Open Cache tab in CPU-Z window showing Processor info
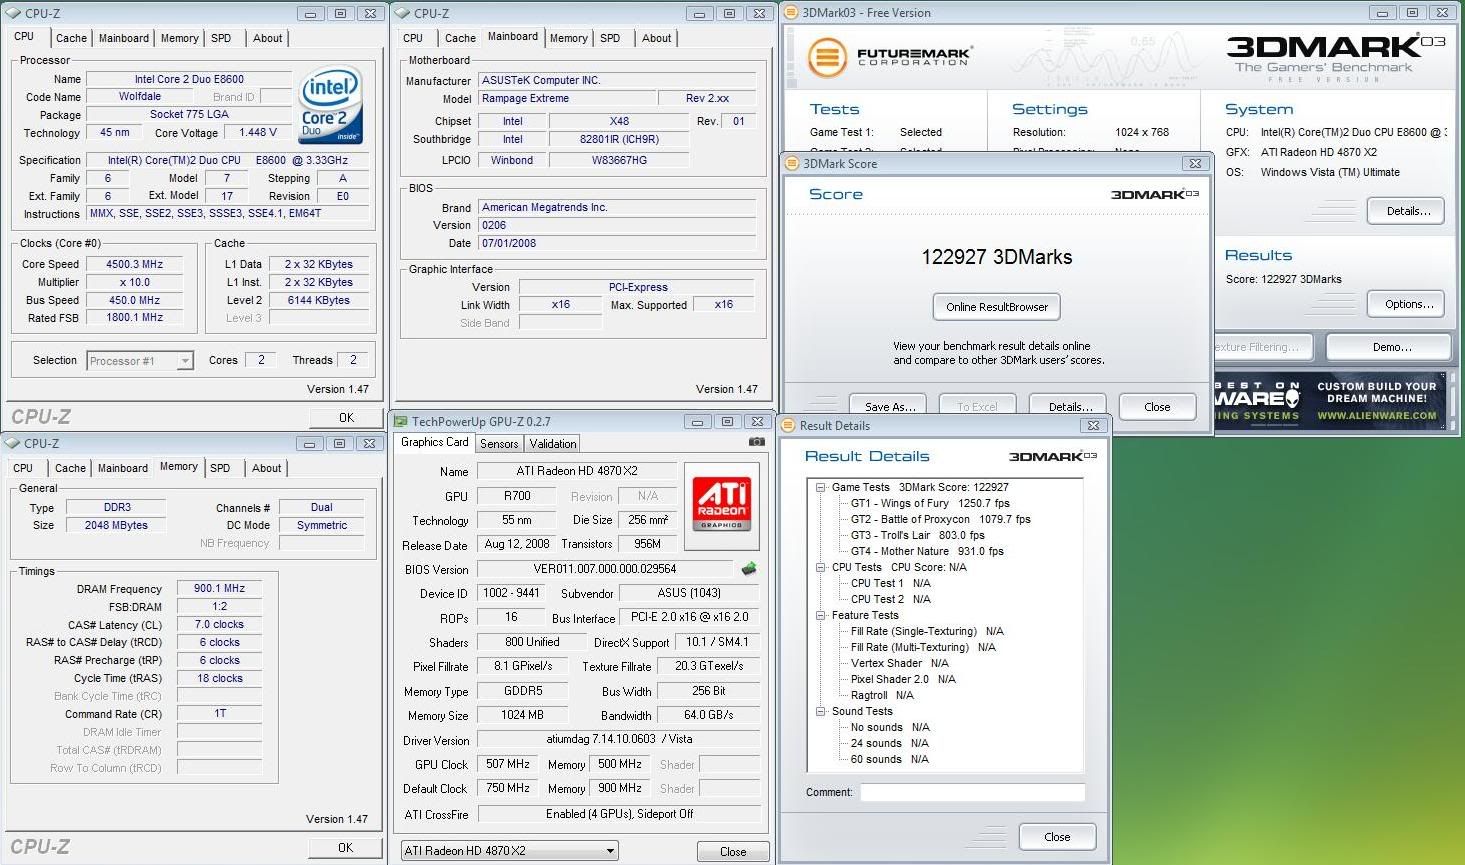 [71, 38]
